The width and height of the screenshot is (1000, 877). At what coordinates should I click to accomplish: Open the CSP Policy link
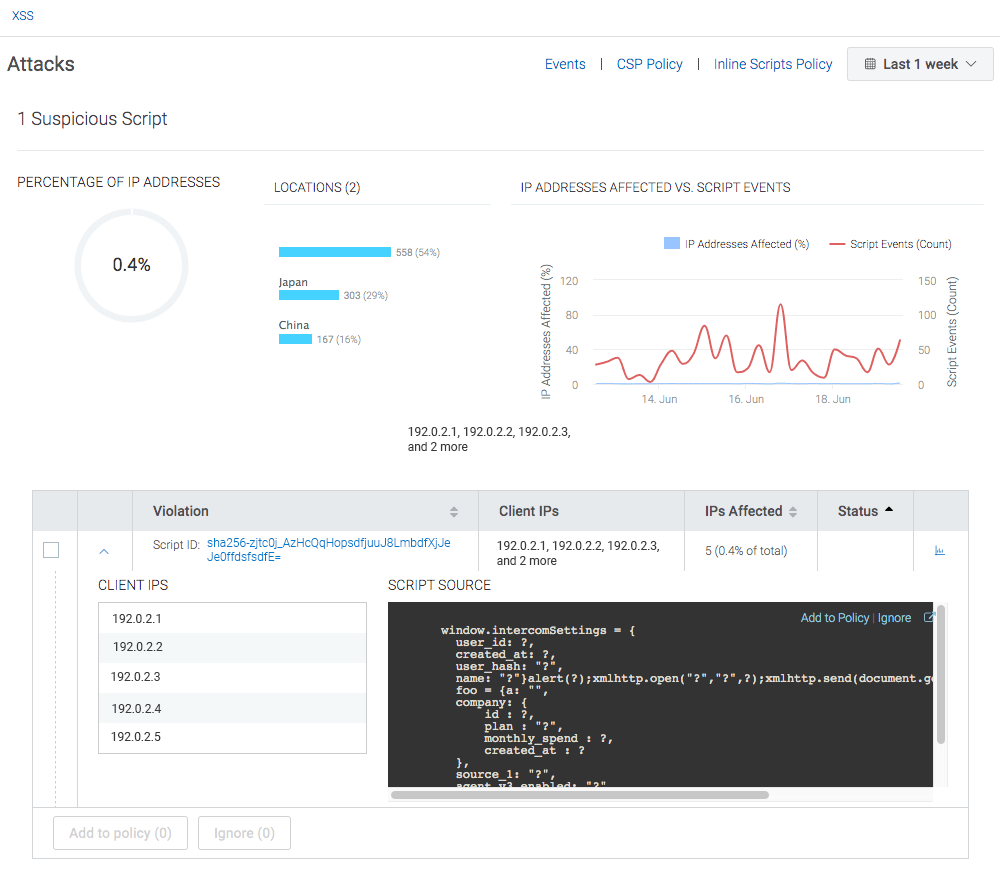pos(649,64)
